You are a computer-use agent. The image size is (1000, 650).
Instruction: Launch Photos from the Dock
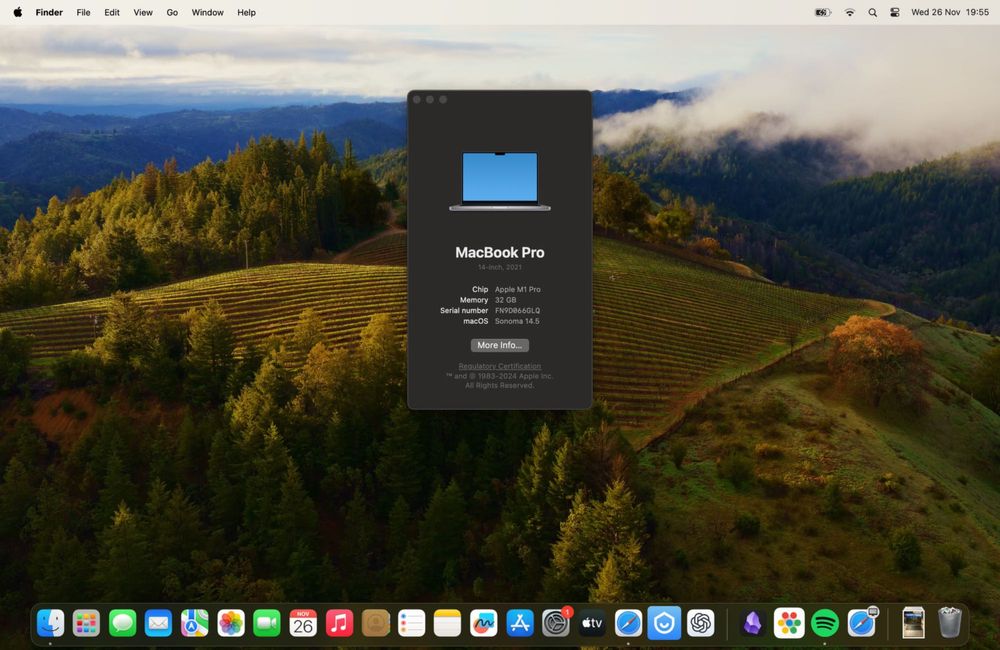(231, 623)
